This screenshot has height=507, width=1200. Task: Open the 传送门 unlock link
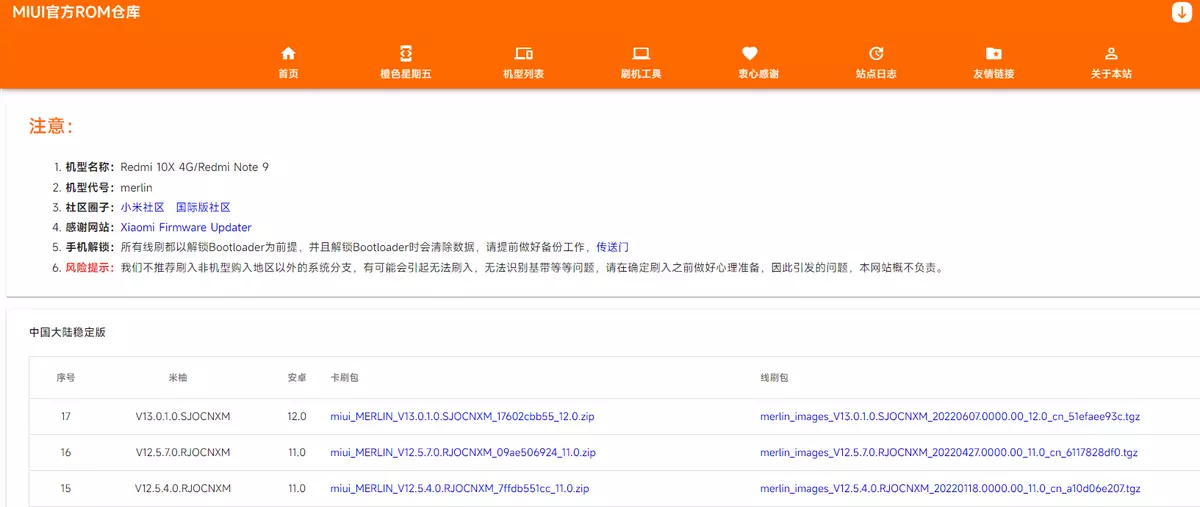613,247
